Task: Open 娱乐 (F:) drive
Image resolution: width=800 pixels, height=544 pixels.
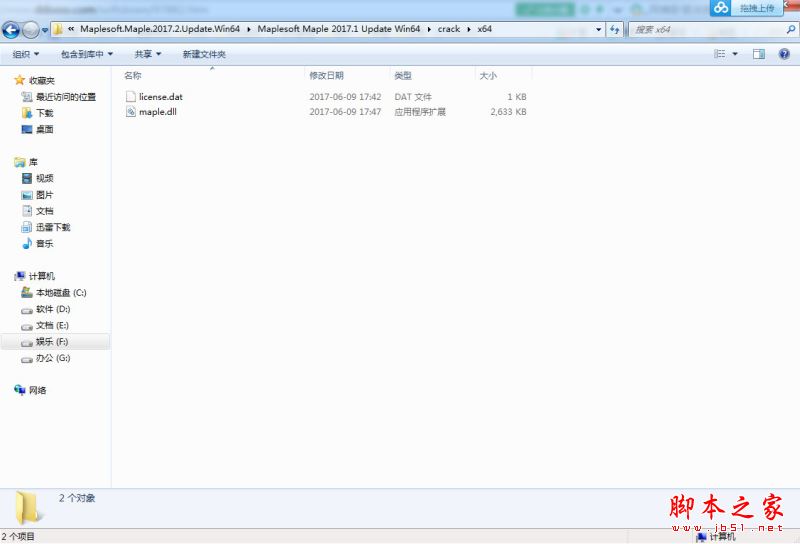Action: 52,341
